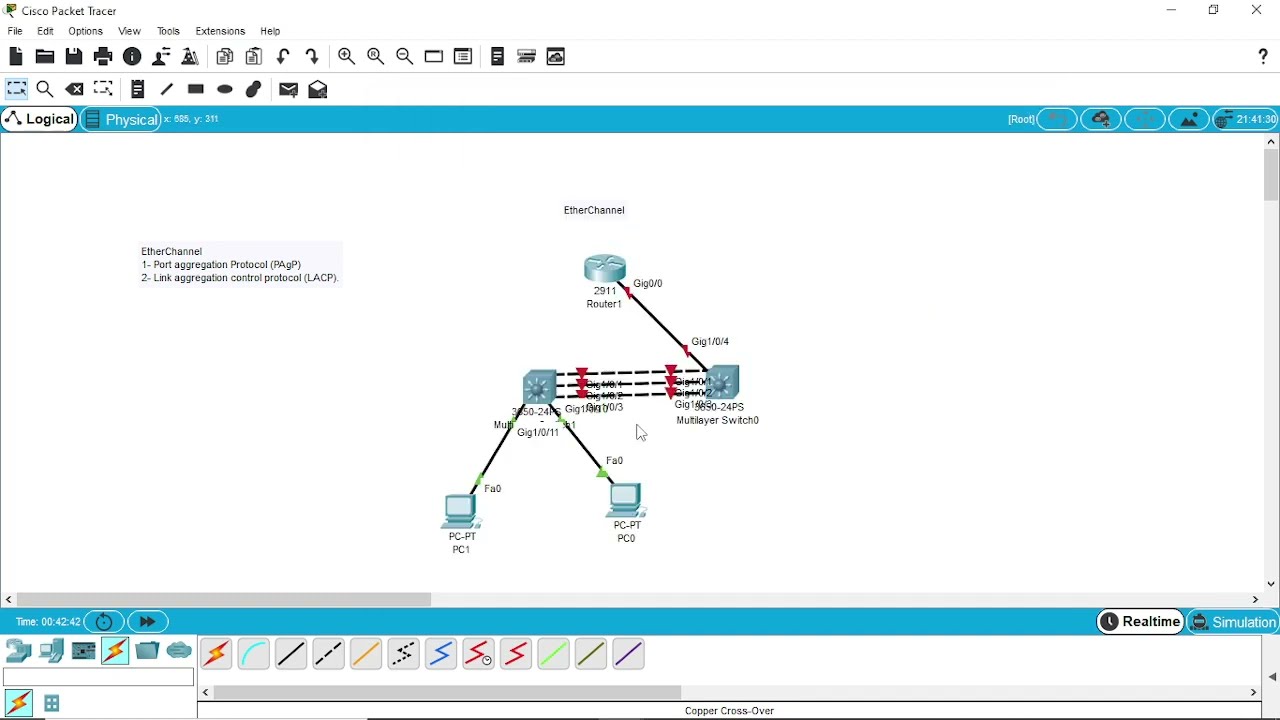Click the Router1 2911 device
Image resolution: width=1280 pixels, height=720 pixels.
click(x=605, y=269)
